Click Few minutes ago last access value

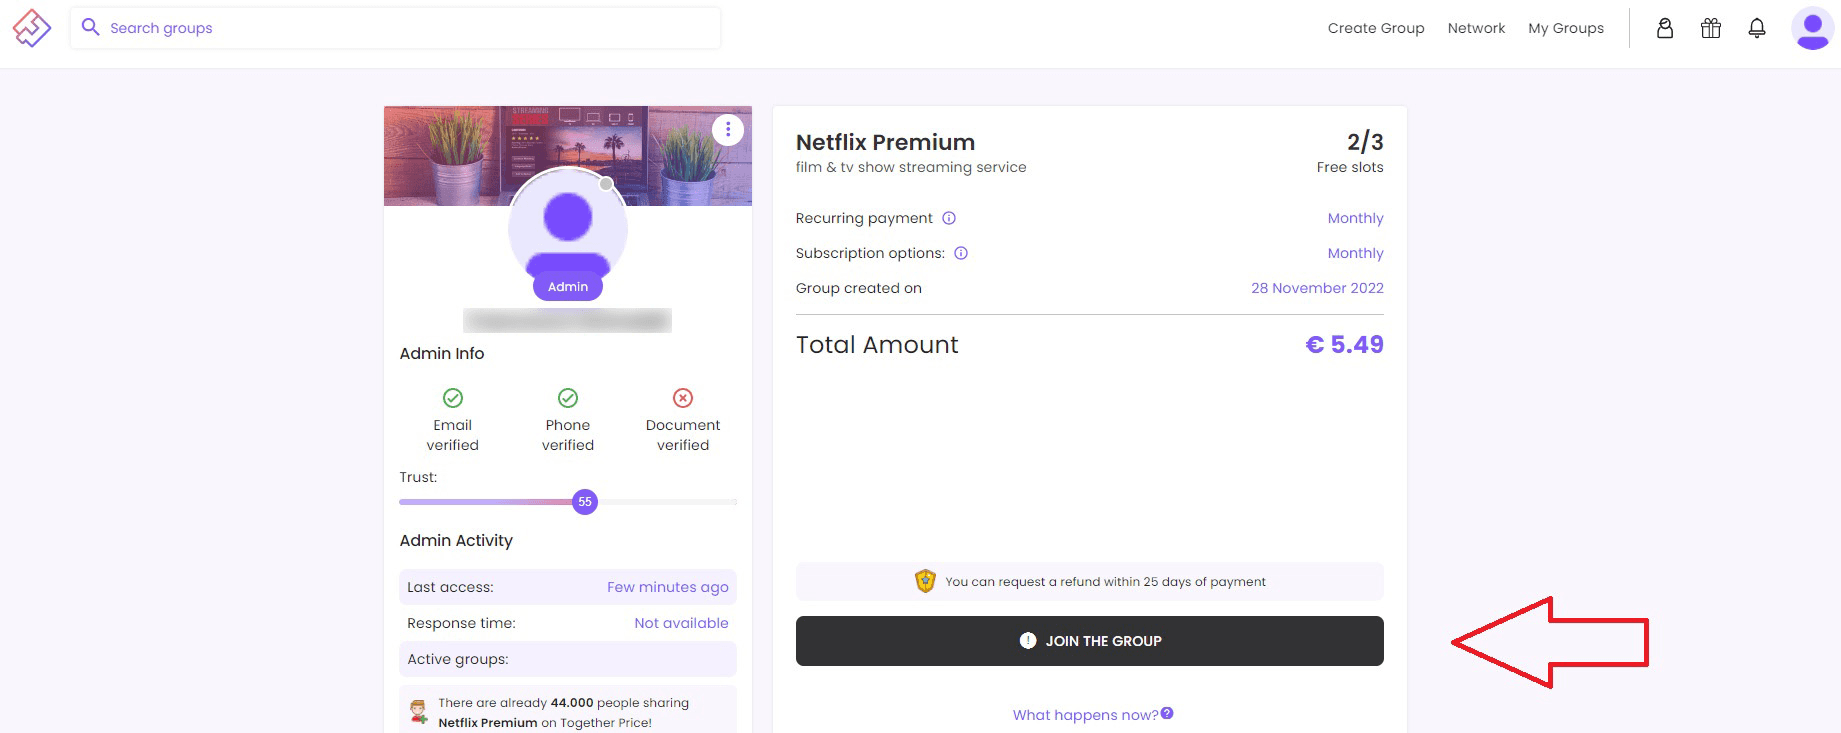(668, 587)
